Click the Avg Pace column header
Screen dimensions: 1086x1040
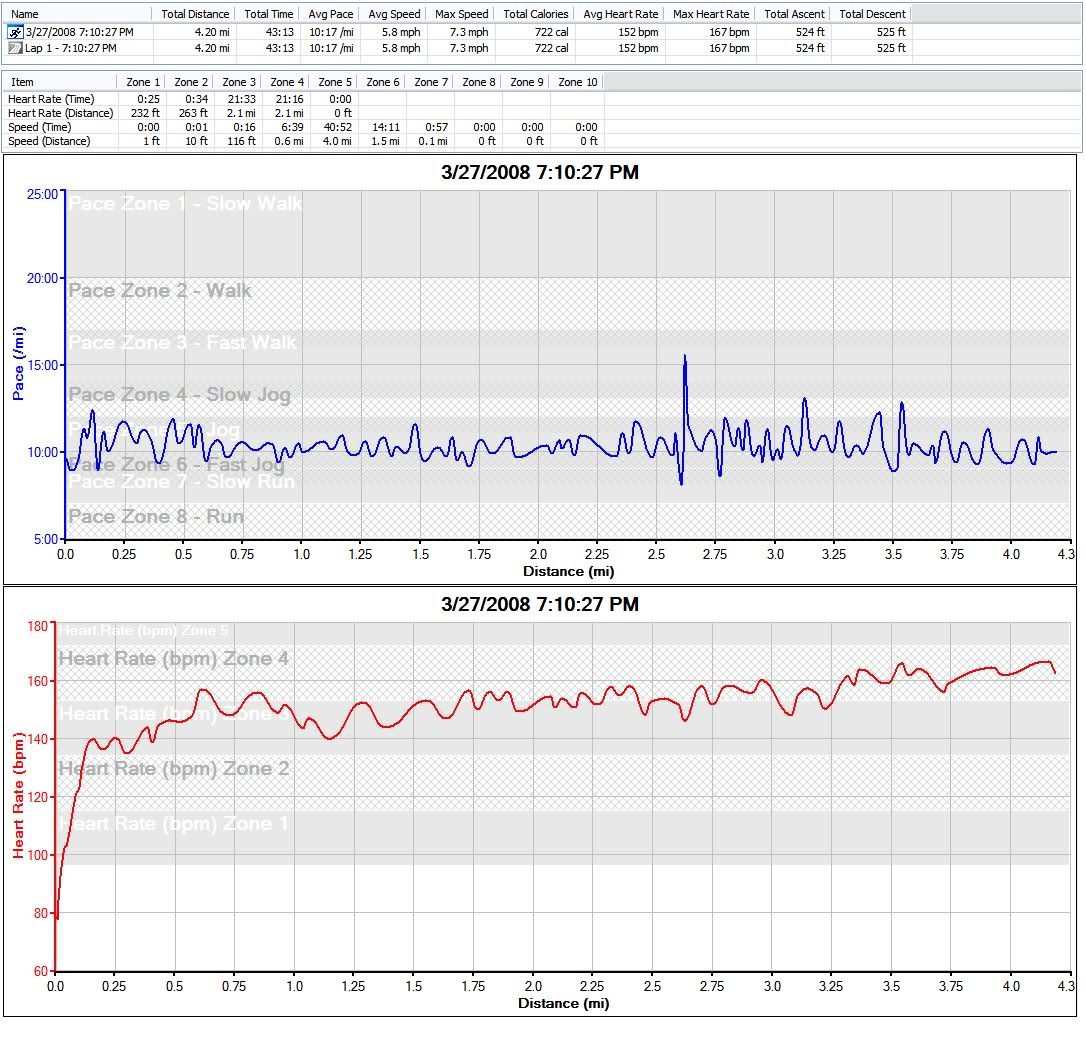click(331, 14)
